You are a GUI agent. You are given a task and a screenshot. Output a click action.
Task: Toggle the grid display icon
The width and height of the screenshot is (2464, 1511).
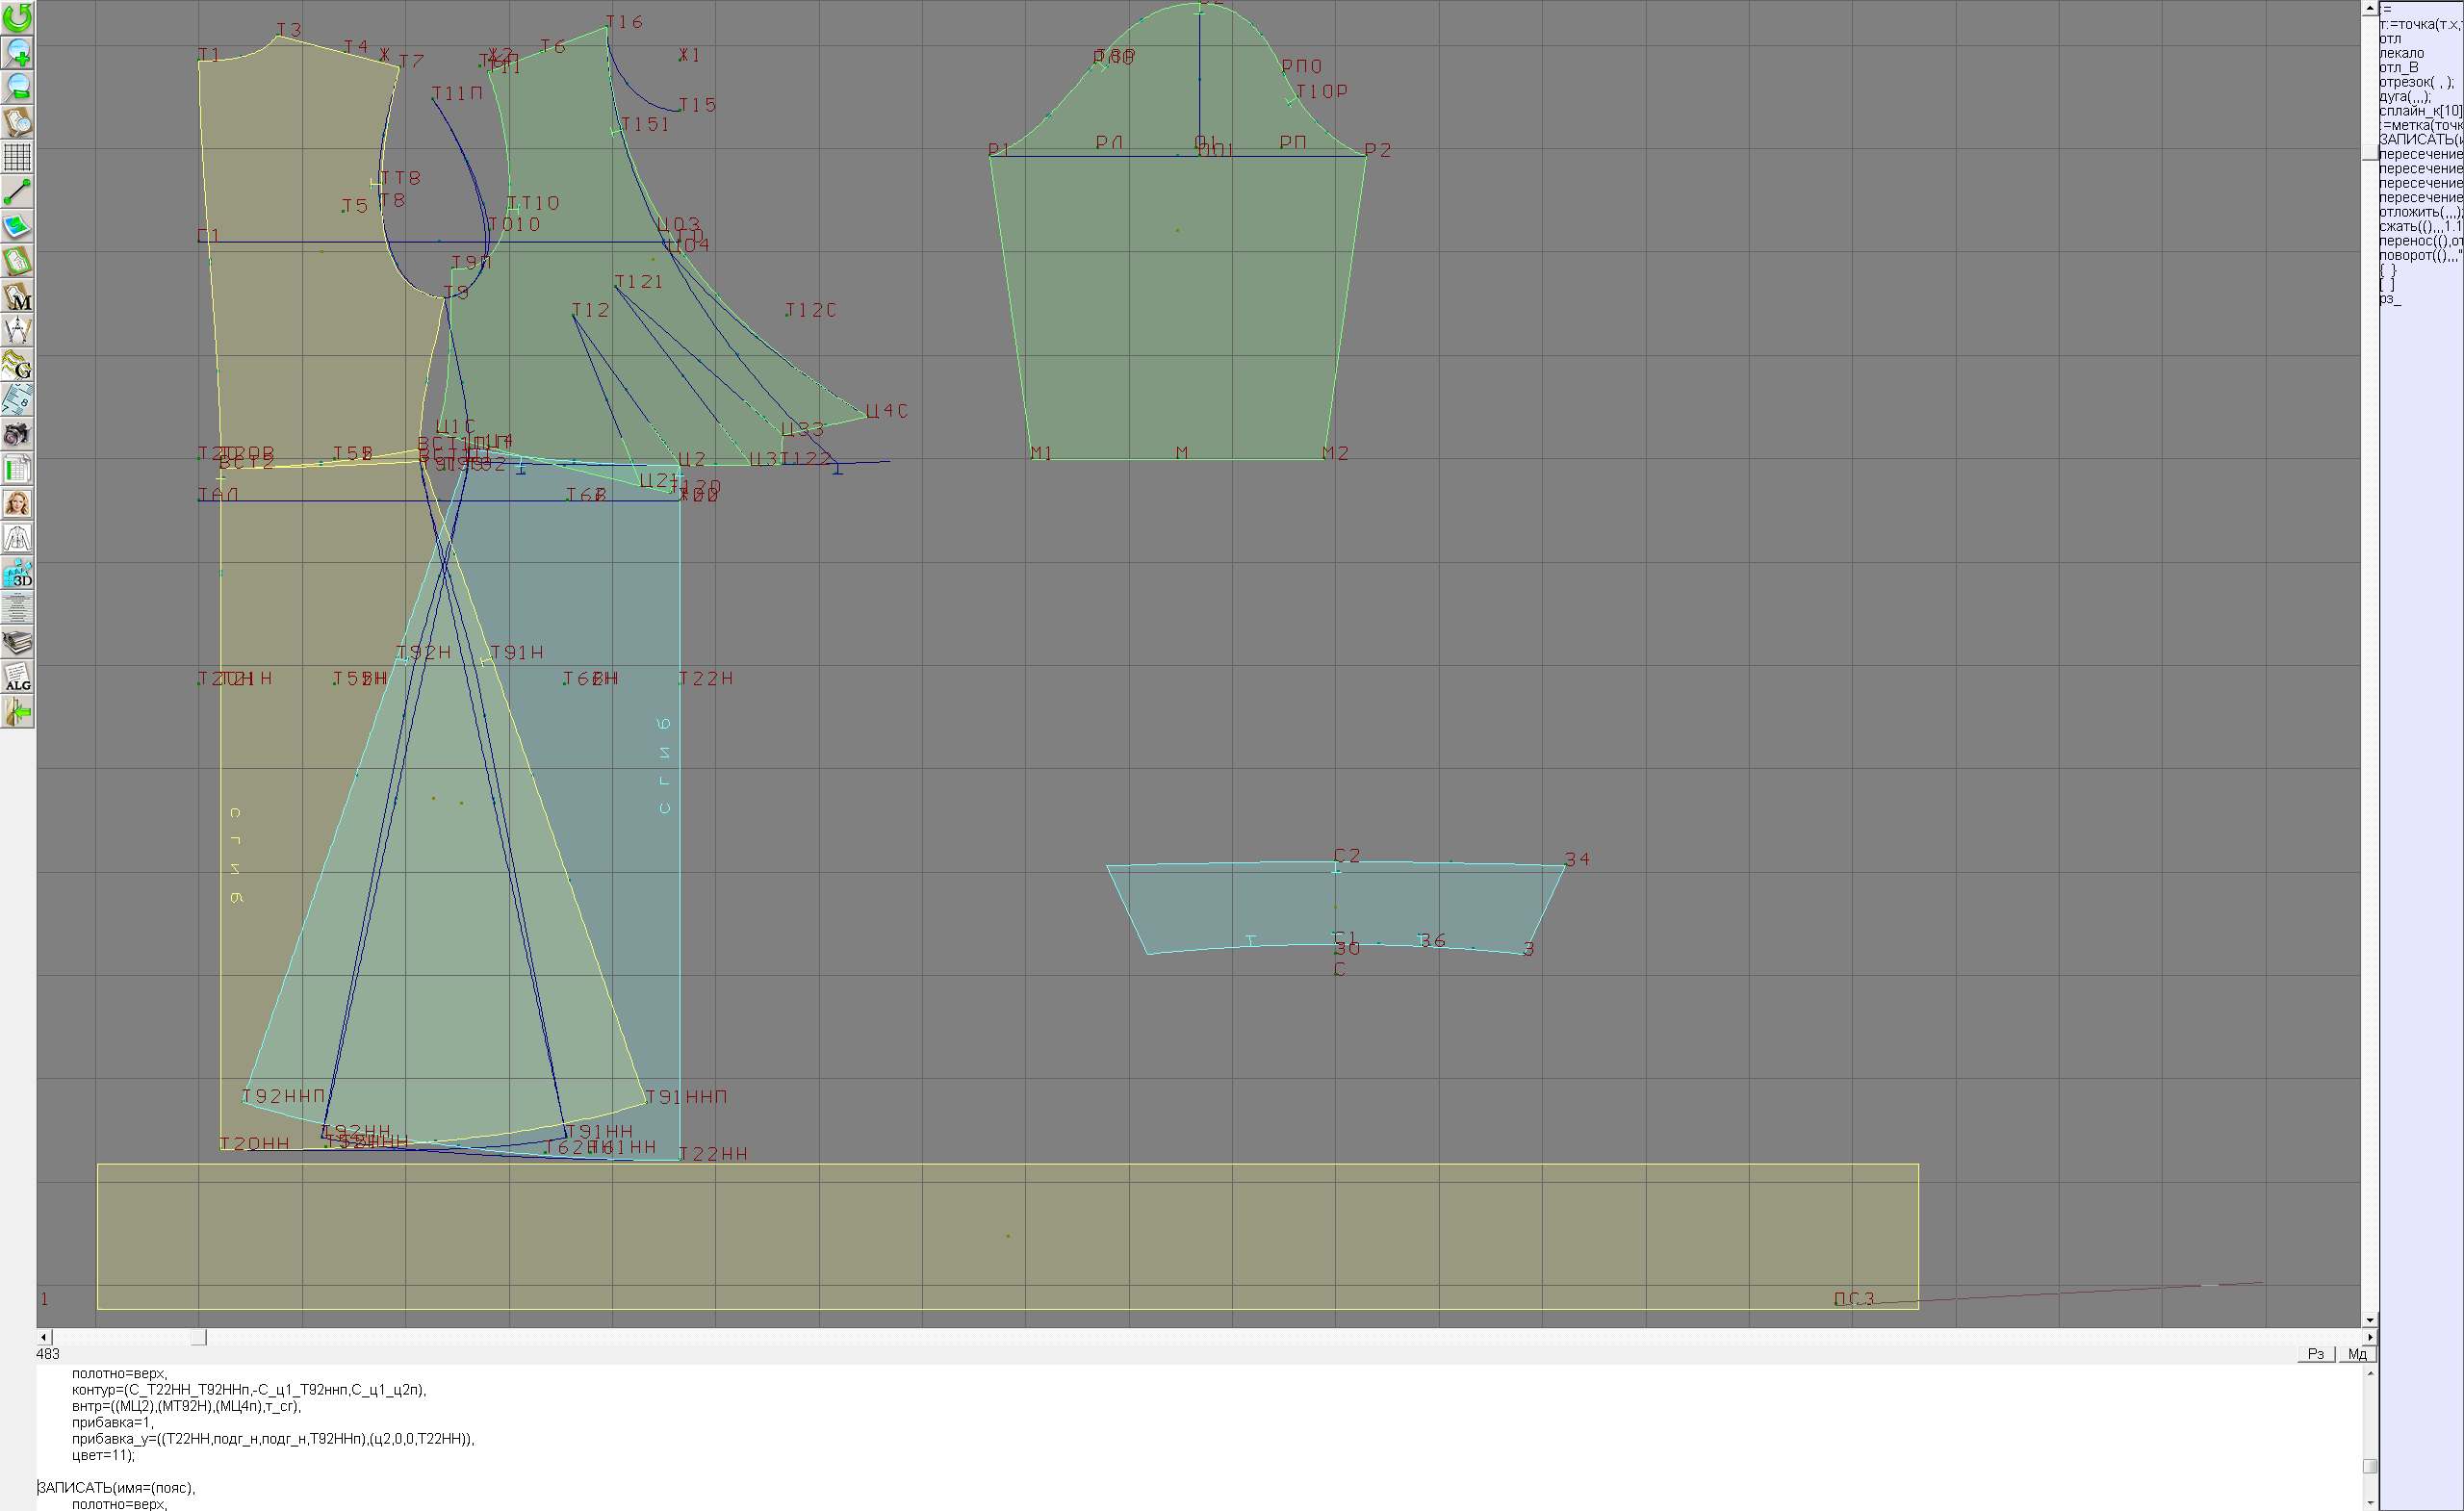click(17, 157)
